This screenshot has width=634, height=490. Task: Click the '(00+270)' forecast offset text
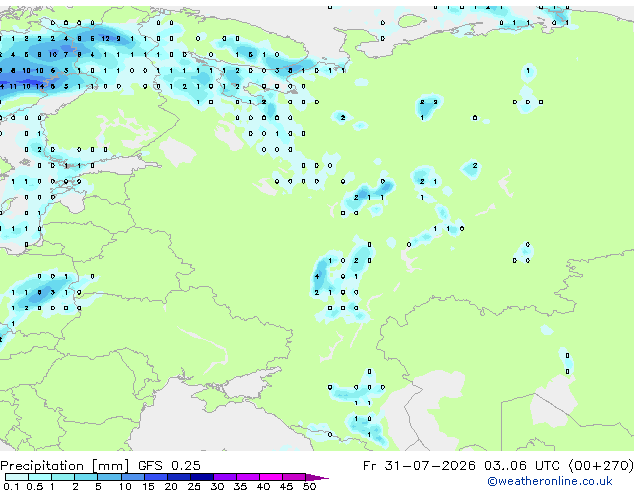tap(601, 466)
